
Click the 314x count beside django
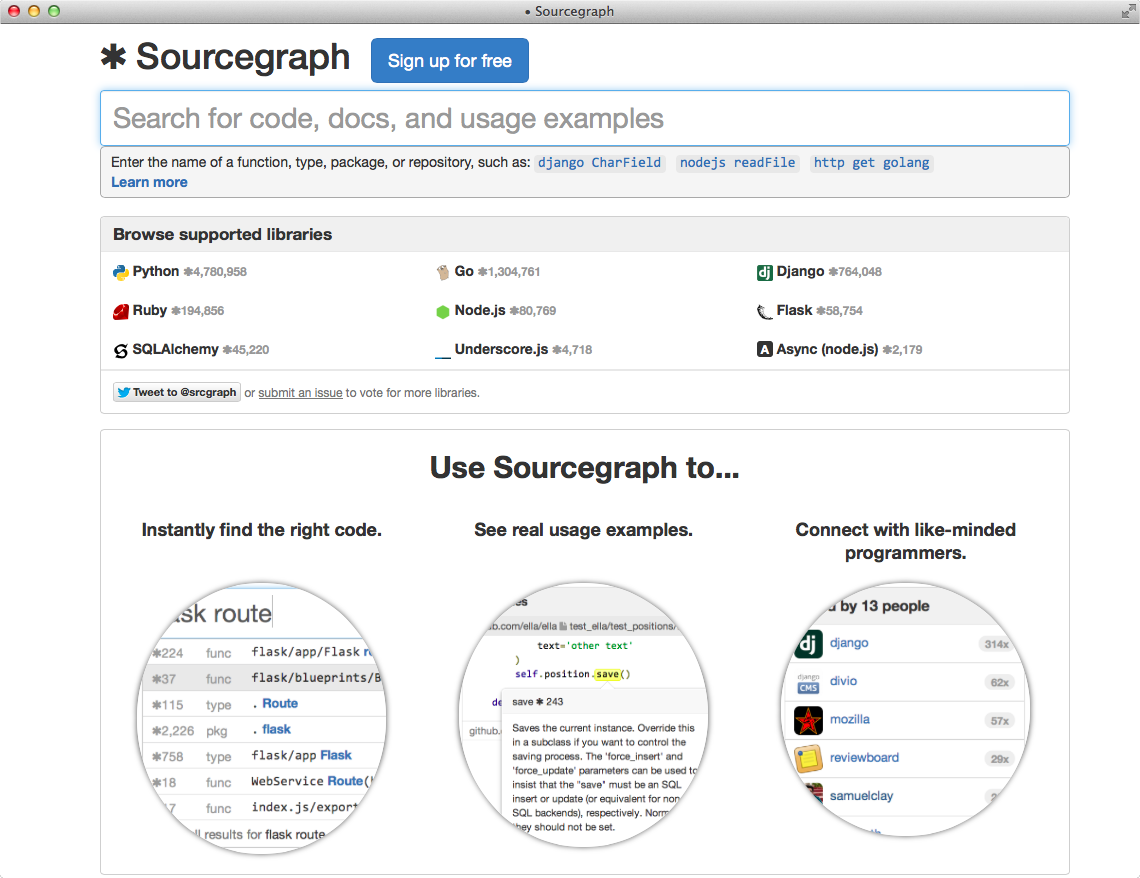point(997,645)
